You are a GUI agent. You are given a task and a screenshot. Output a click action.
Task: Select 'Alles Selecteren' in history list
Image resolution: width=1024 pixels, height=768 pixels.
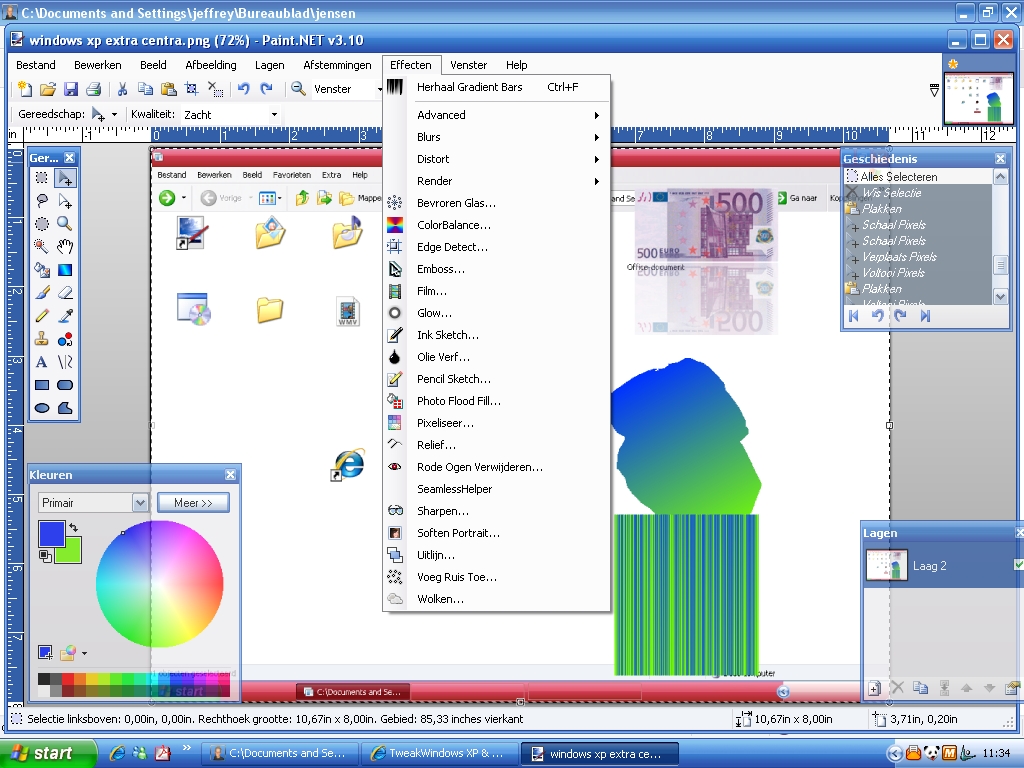918,177
